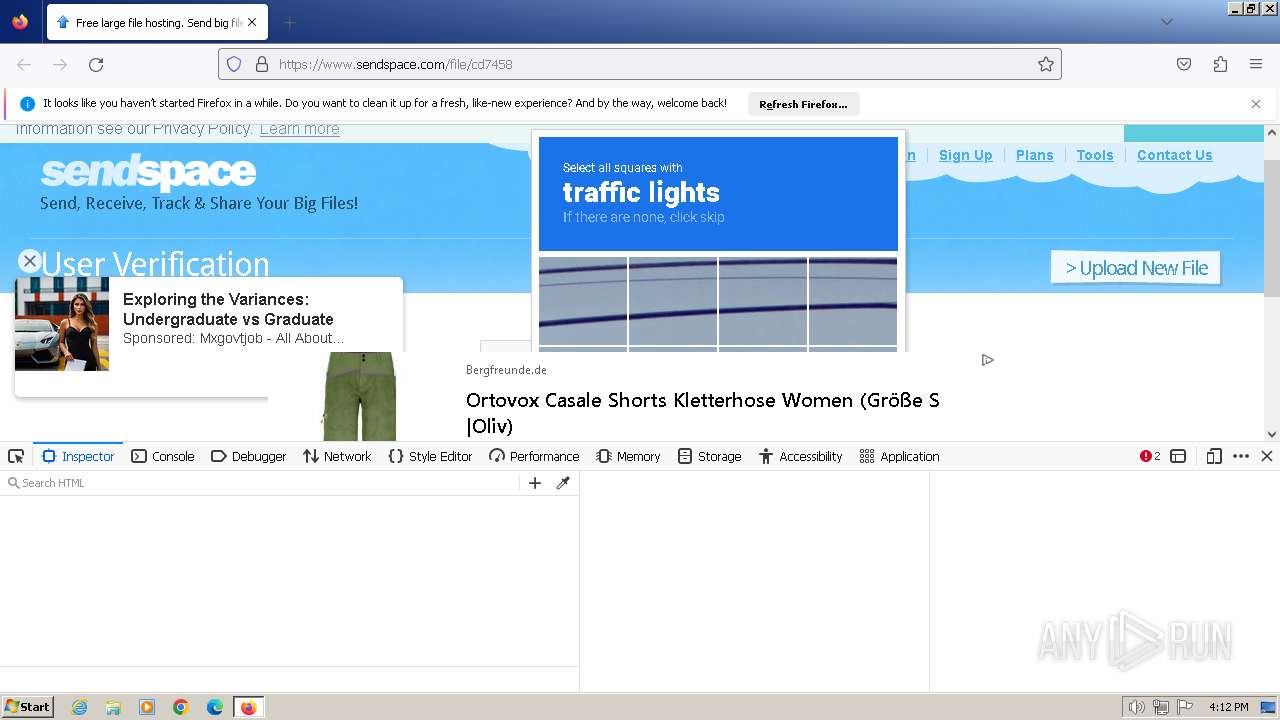The width and height of the screenshot is (1280, 720).
Task: Launch Internet Explorer from the taskbar
Action: click(79, 707)
